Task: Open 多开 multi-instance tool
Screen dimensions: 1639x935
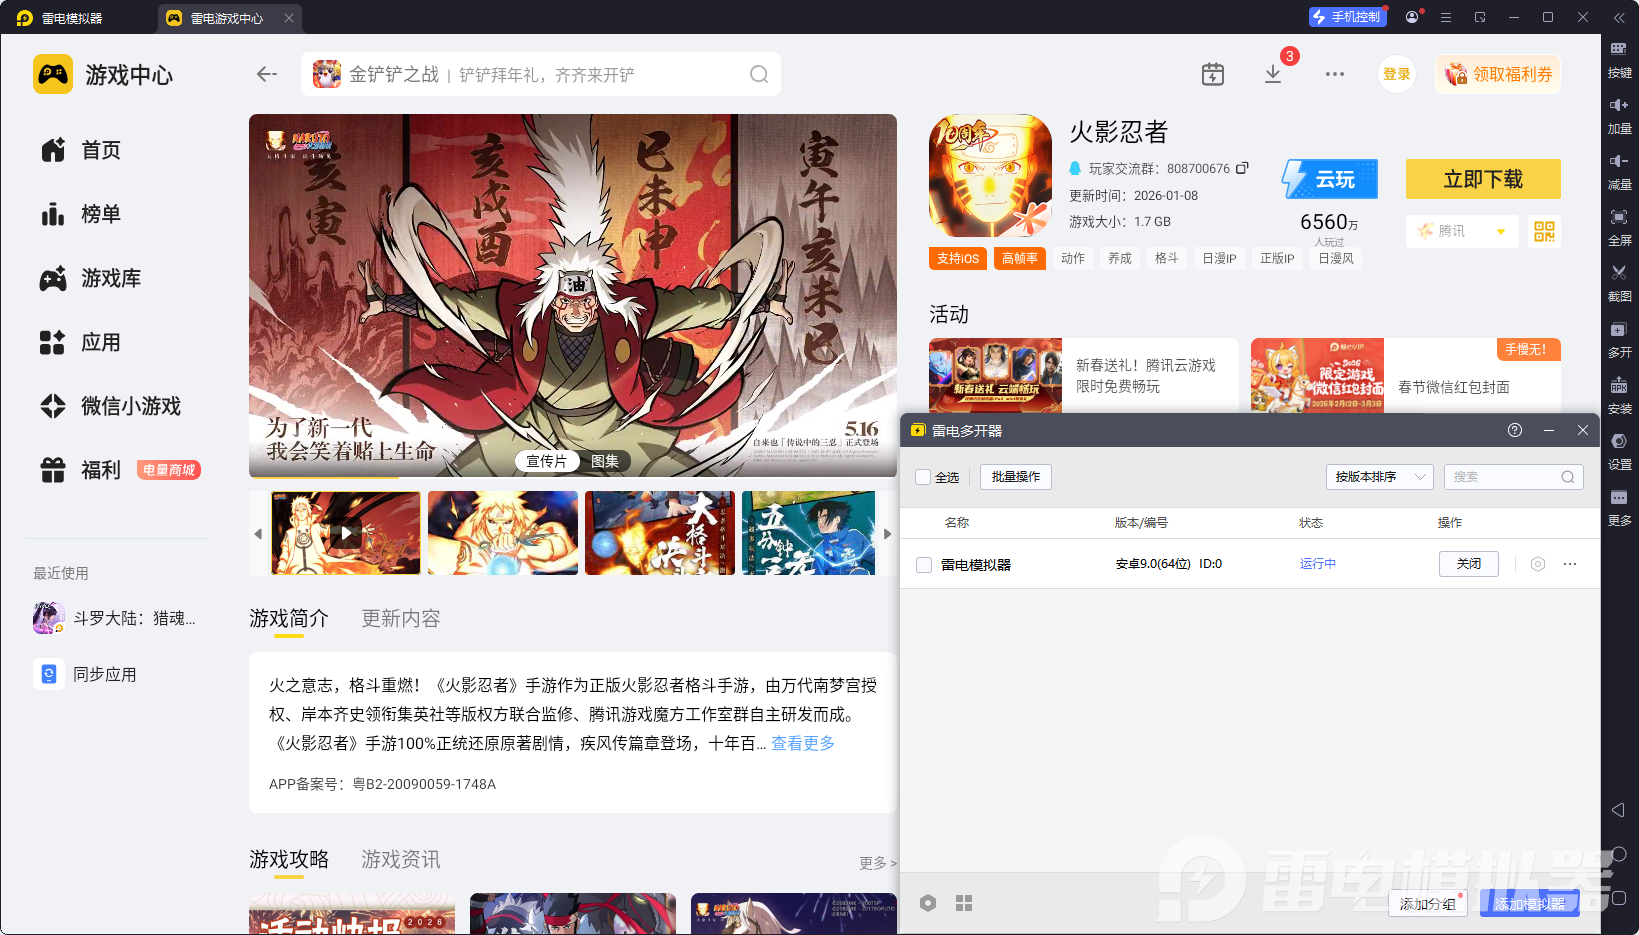Action: point(1619,339)
